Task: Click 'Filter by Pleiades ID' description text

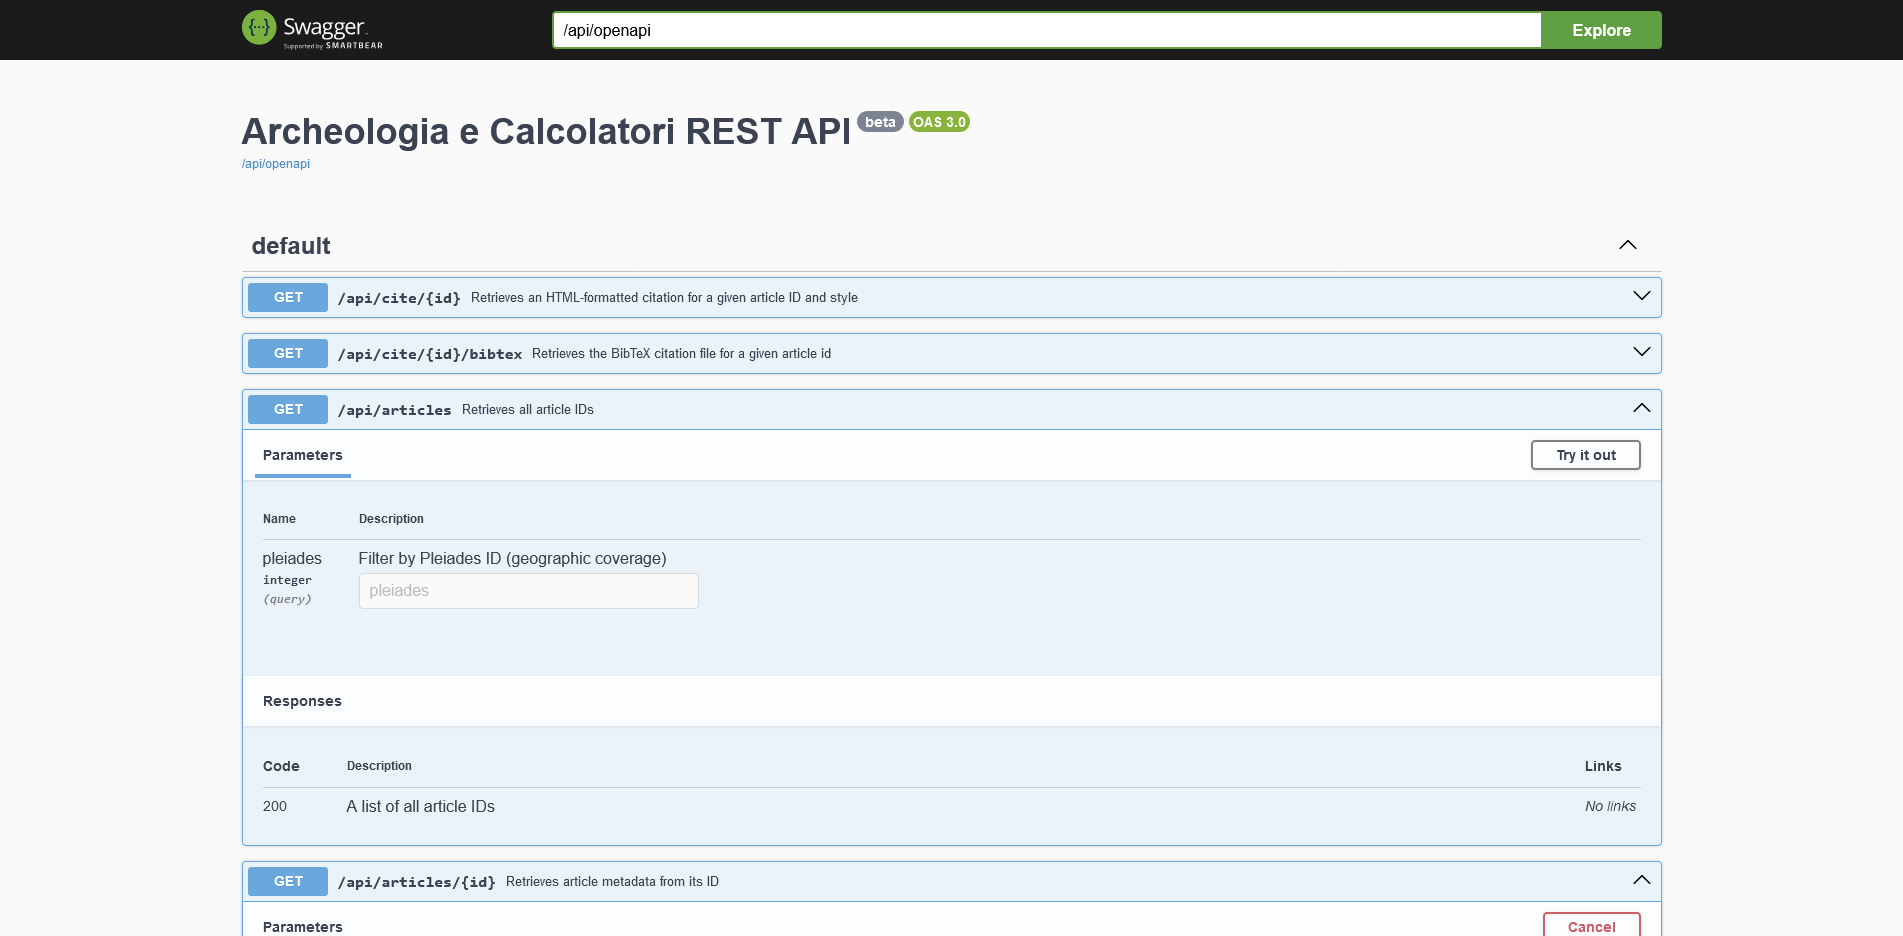Action: click(x=512, y=559)
